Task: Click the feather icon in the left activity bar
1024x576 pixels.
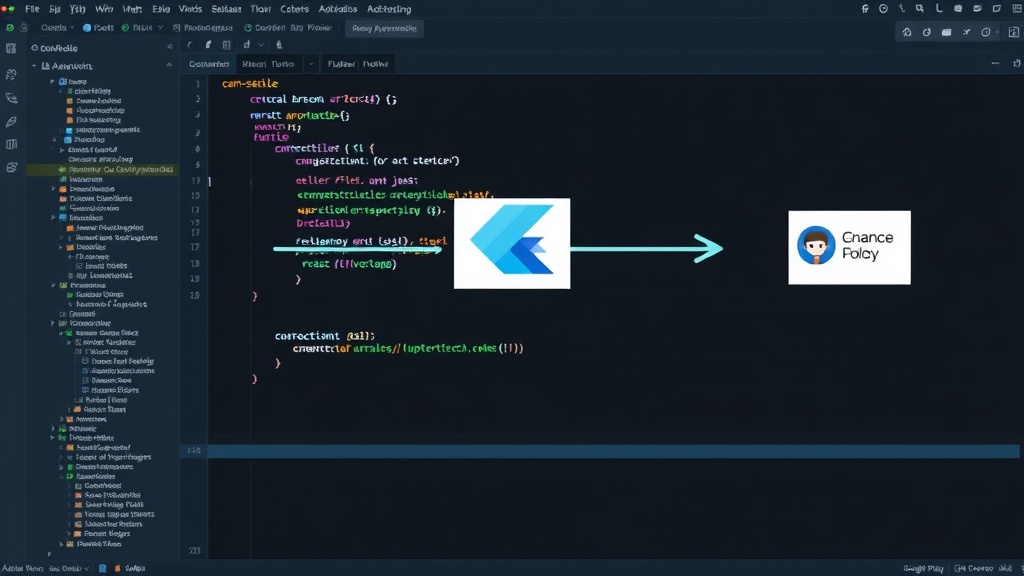Action: (11, 121)
